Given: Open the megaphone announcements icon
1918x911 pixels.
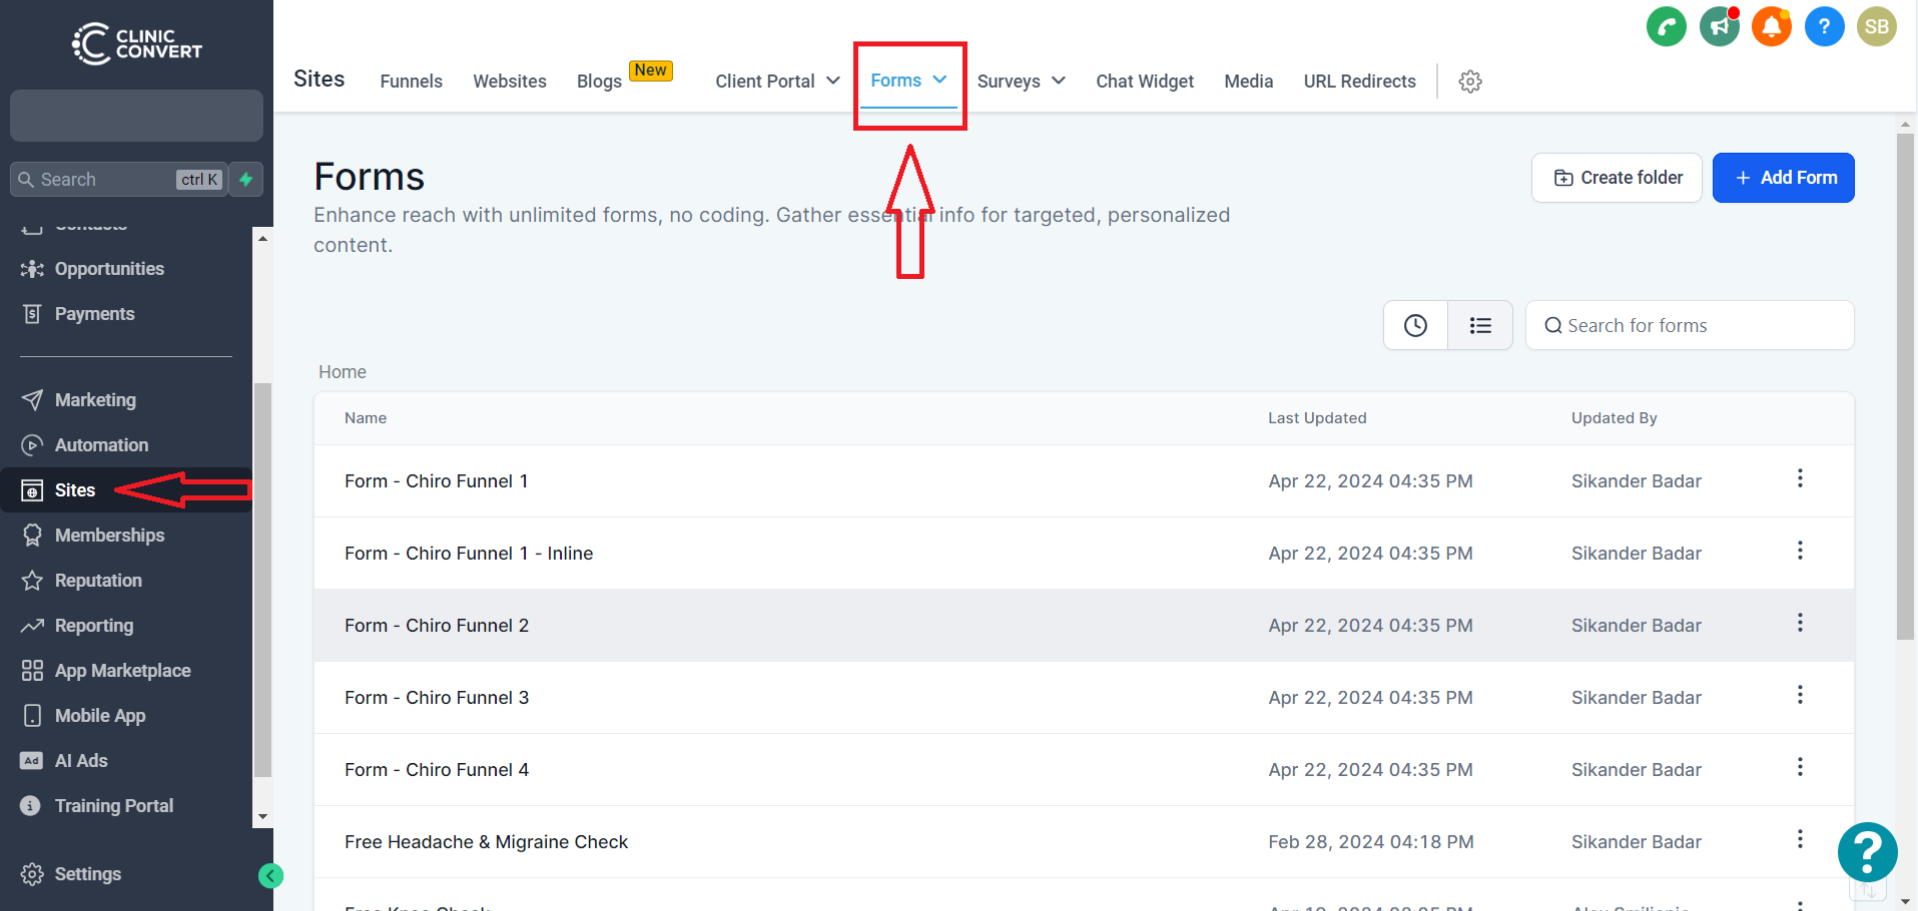Looking at the screenshot, I should tap(1719, 27).
